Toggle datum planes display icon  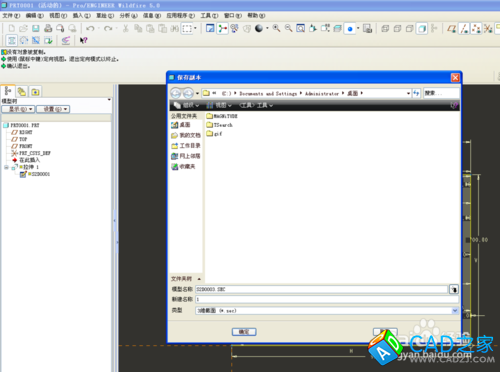pos(452,29)
